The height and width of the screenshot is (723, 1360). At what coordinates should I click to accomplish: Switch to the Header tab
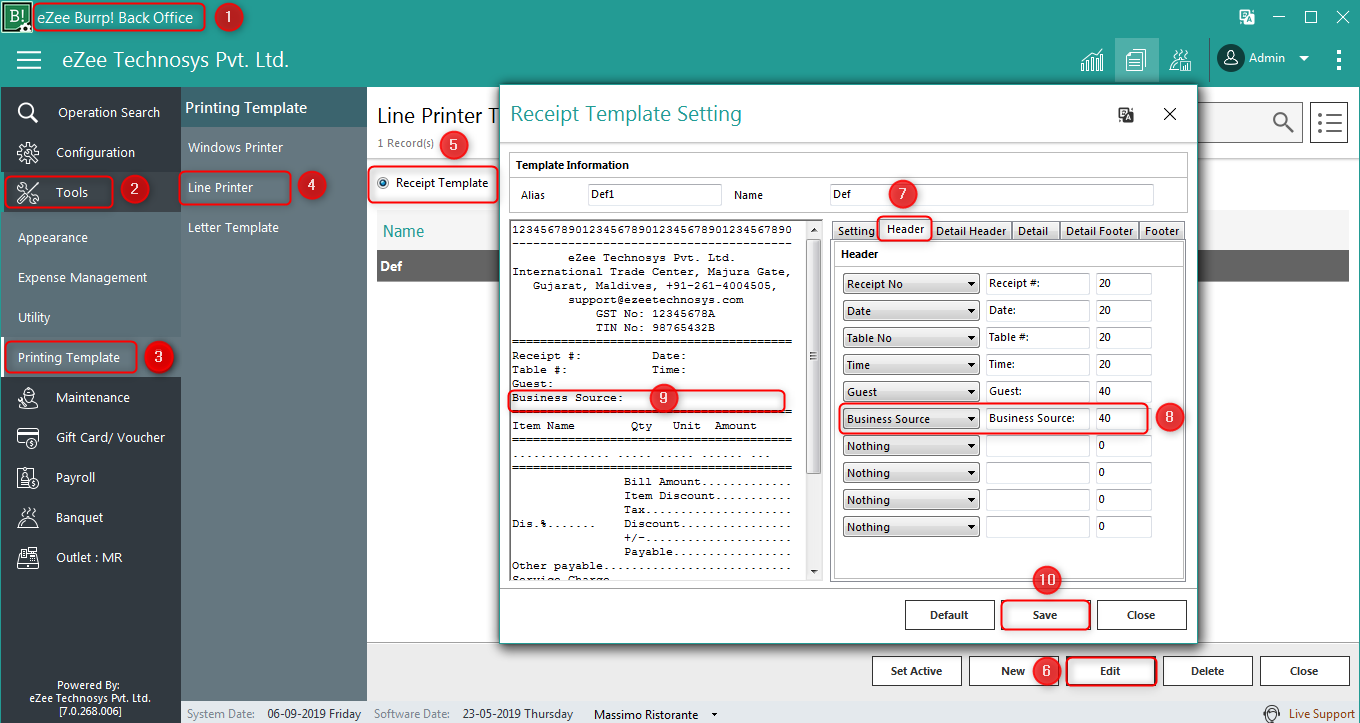coord(905,230)
